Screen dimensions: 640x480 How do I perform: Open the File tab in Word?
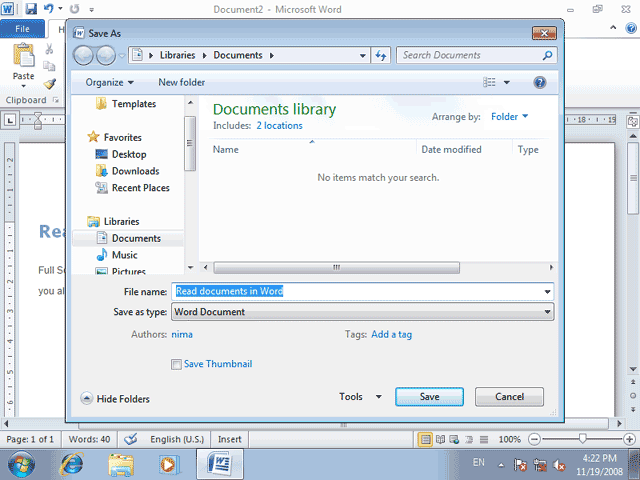point(22,29)
